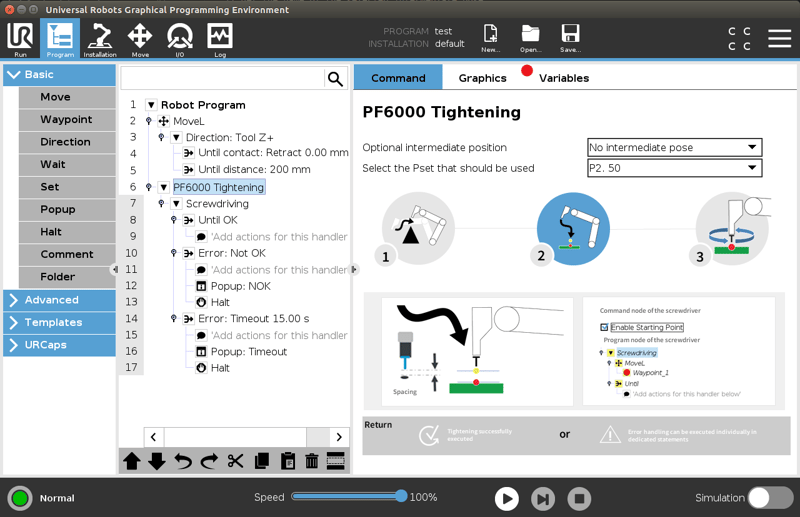Insert a Waypoint node
The height and width of the screenshot is (517, 800).
(67, 119)
